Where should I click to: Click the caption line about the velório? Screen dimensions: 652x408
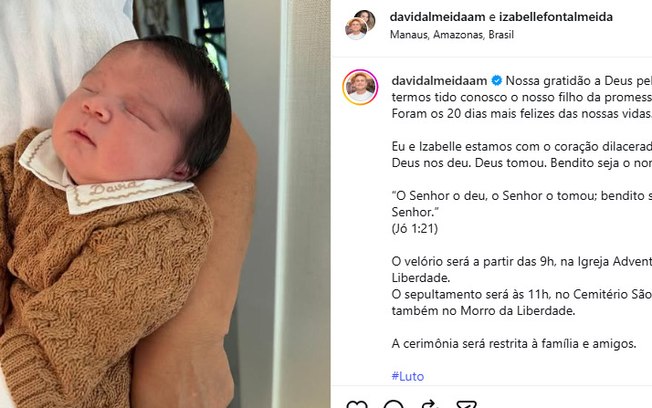(x=521, y=262)
